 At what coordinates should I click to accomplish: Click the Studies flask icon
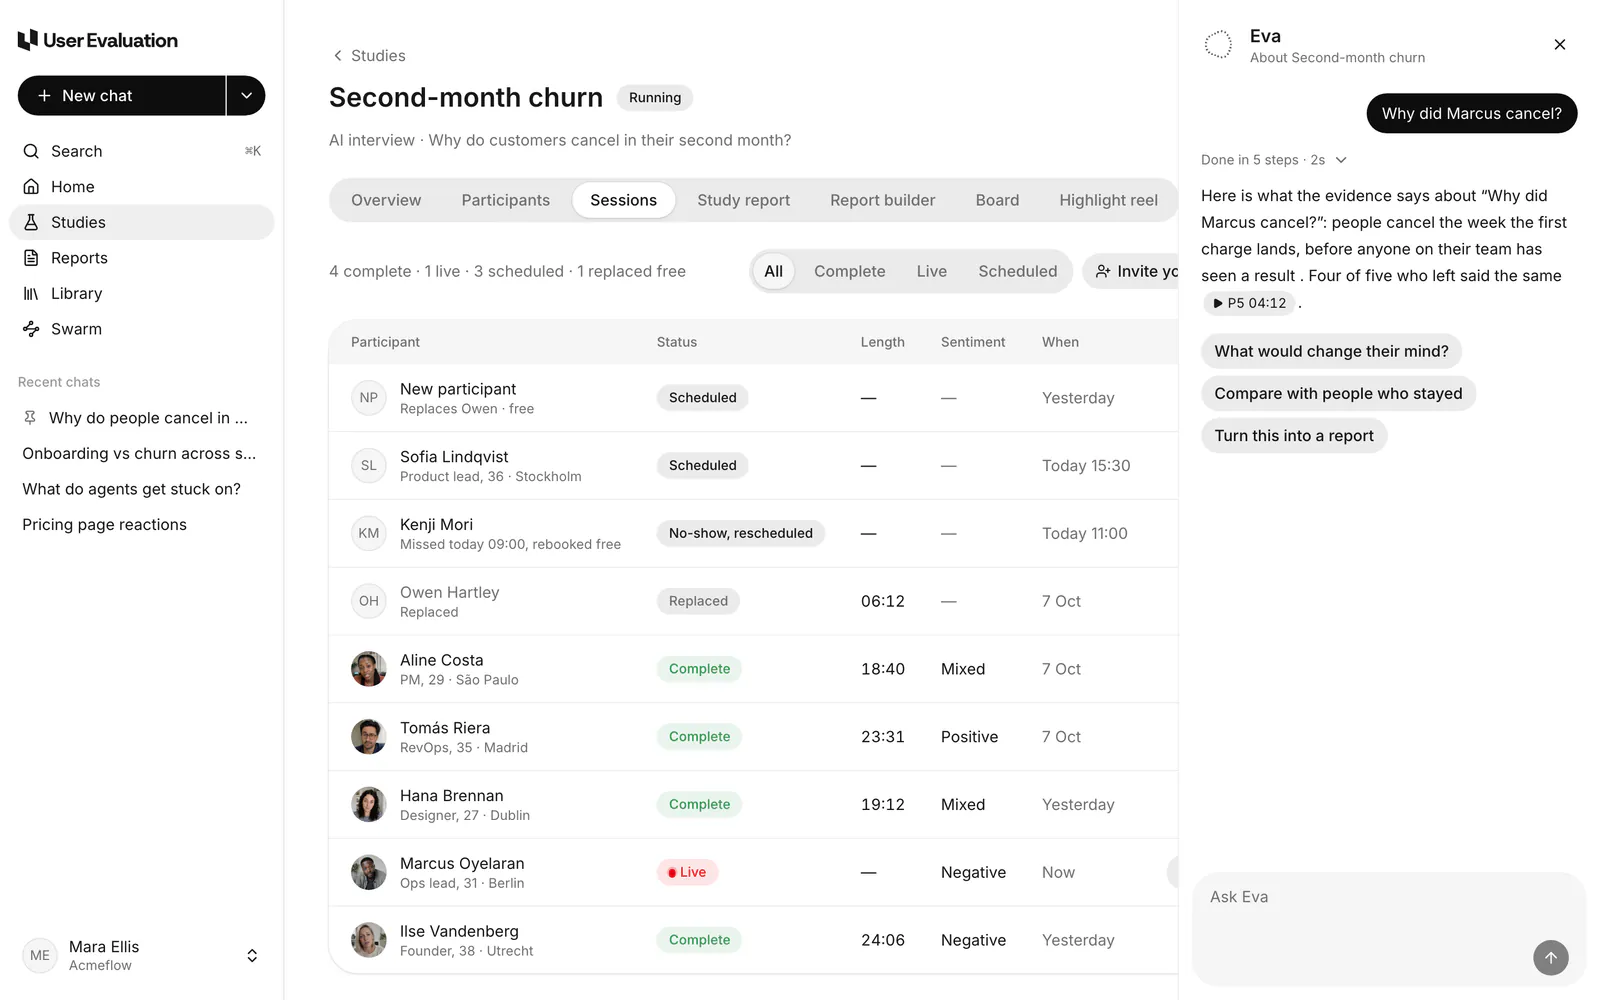(31, 222)
